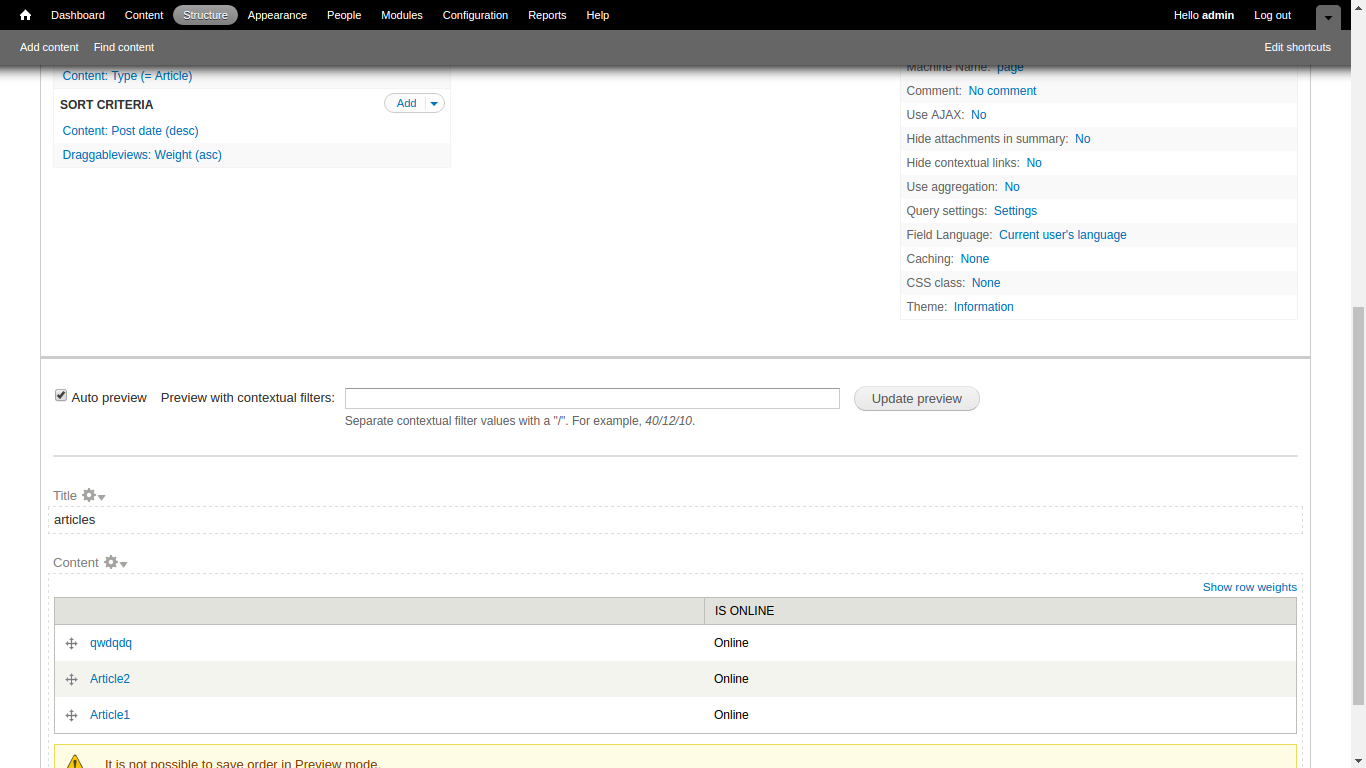The width and height of the screenshot is (1366, 768).
Task: Open the Appearance menu
Action: pos(277,15)
